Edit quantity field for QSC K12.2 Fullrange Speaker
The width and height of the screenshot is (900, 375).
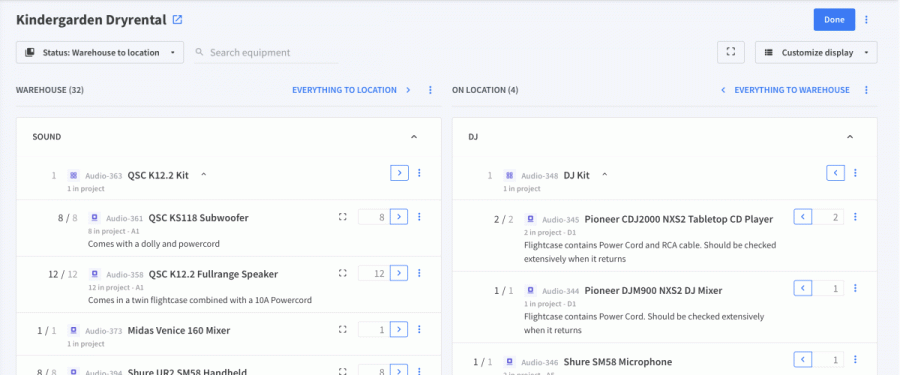click(x=374, y=273)
